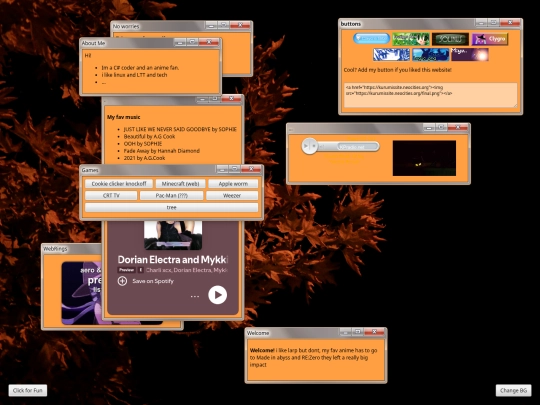The image size is (540, 405).
Task: Select 'OOH by SOPHIE' list item
Action: pyautogui.click(x=143, y=144)
